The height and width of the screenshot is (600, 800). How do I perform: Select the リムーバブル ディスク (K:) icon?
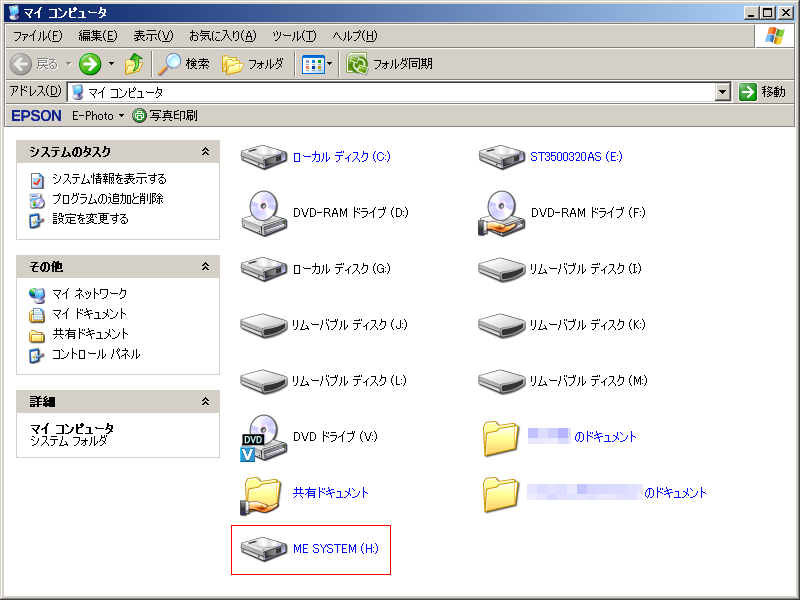pos(502,325)
